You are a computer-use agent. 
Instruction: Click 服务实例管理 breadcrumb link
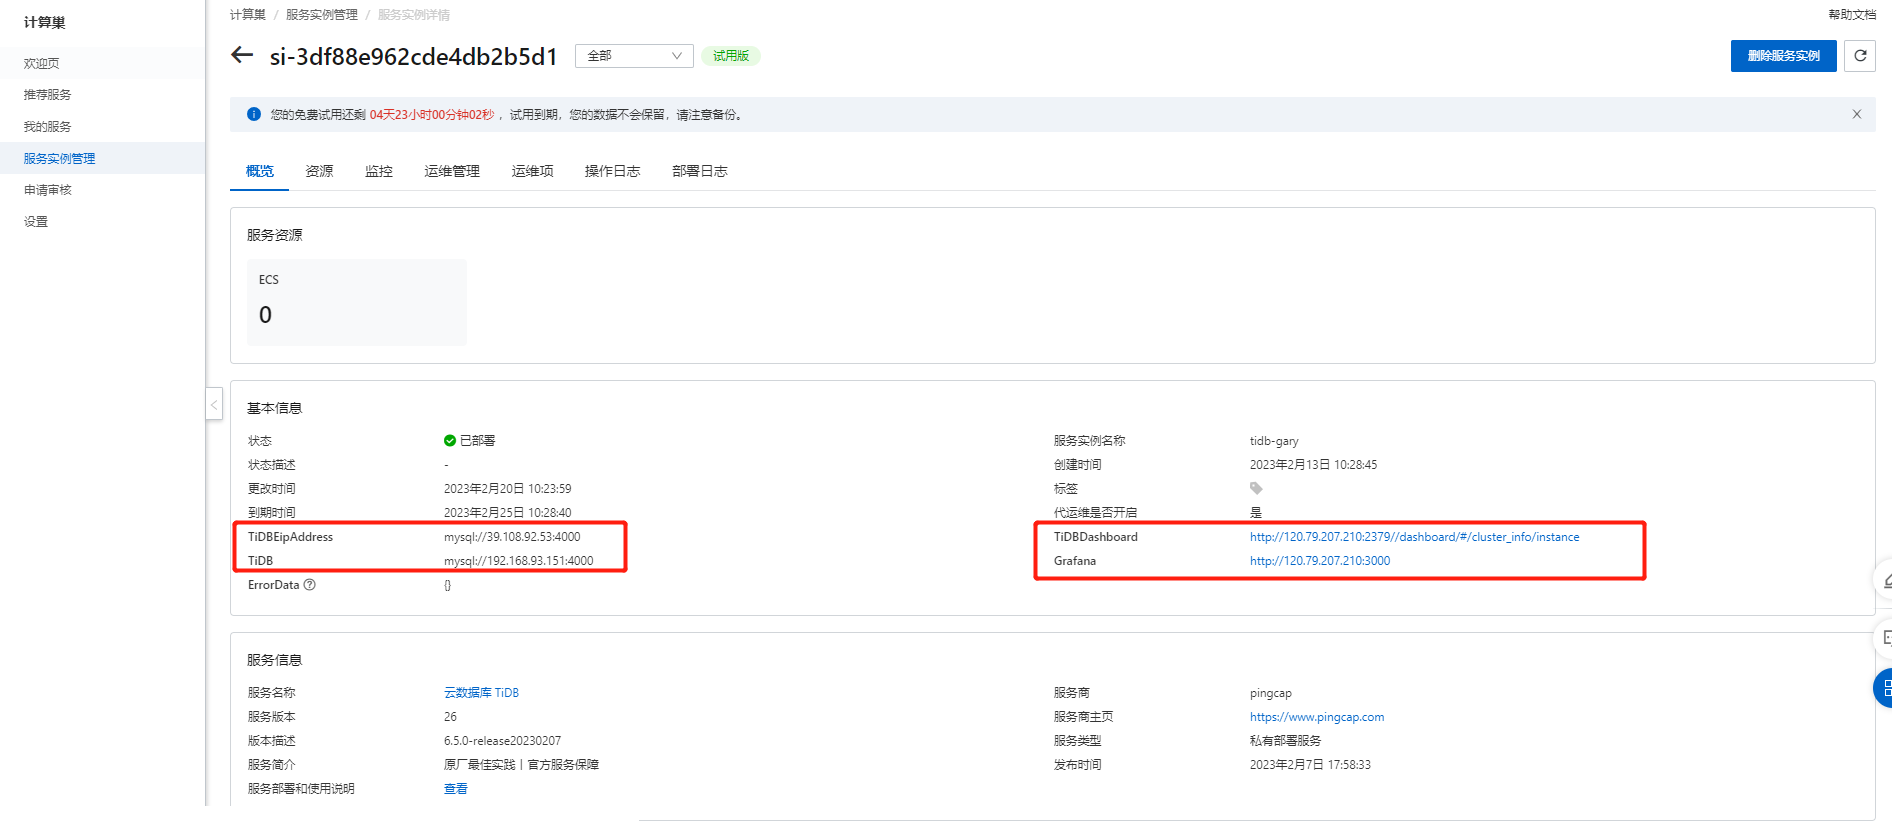(322, 15)
